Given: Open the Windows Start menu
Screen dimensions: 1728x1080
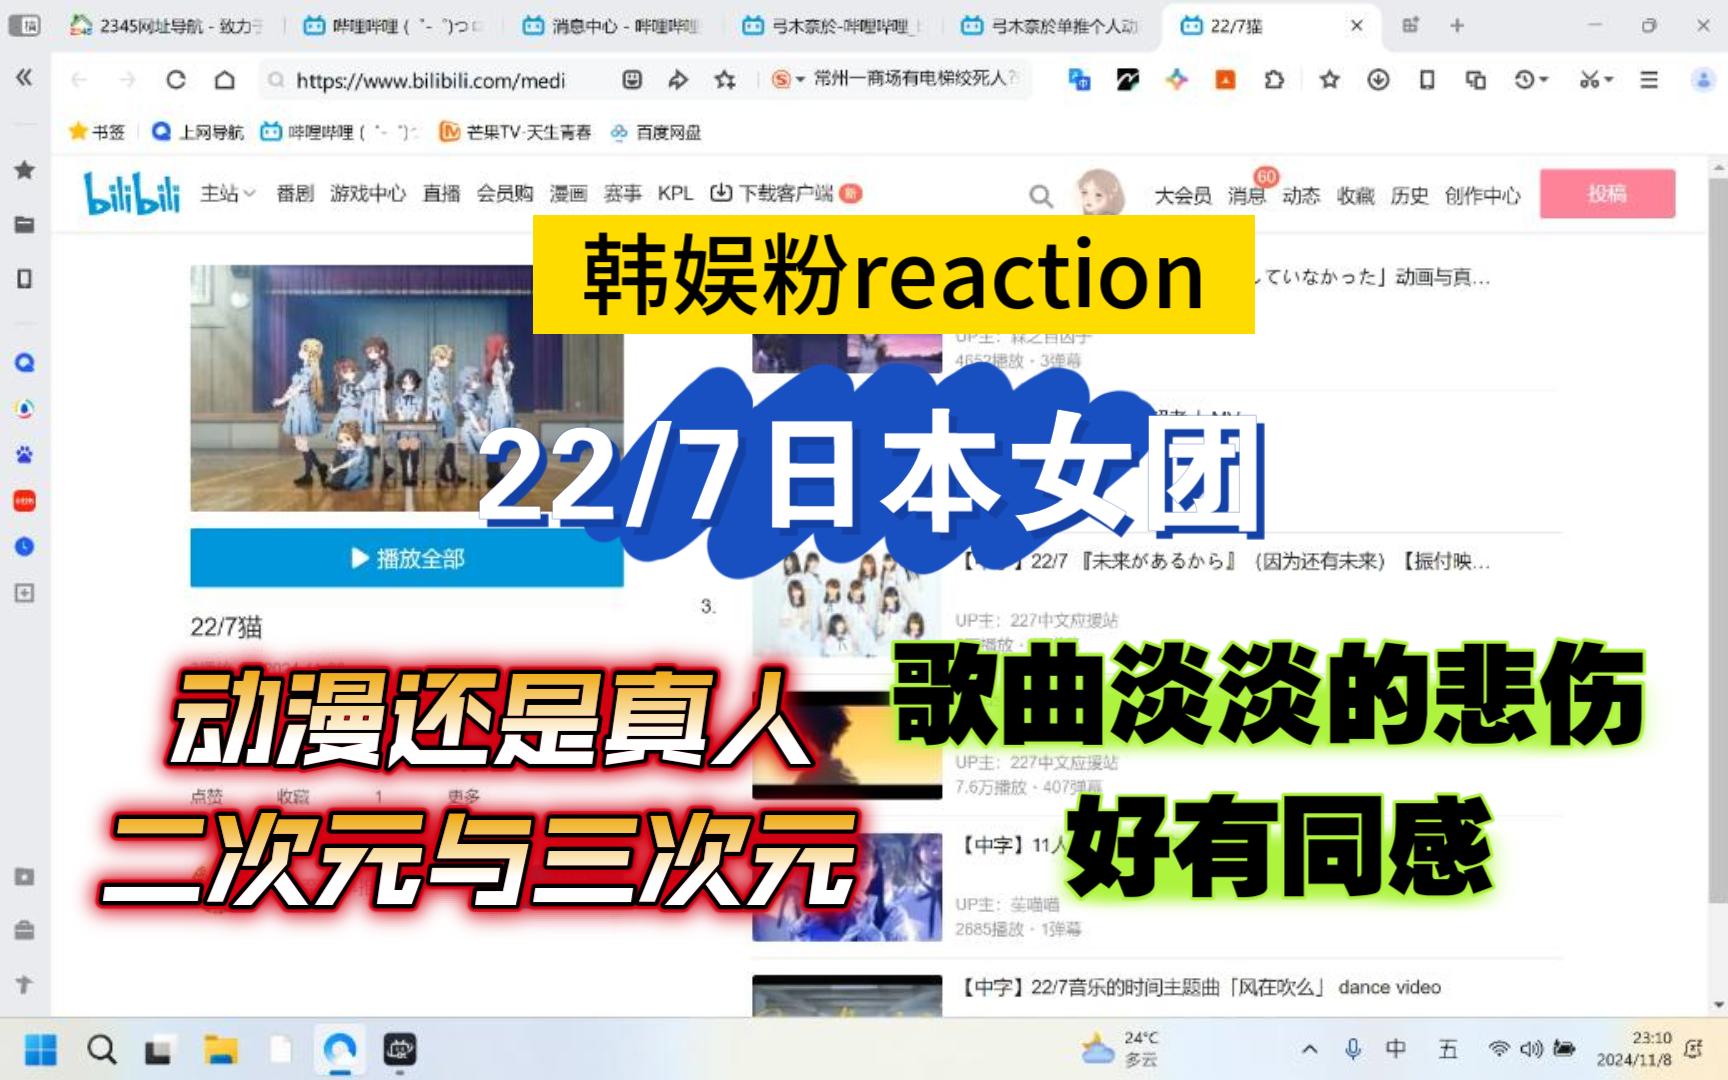Looking at the screenshot, I should pos(41,1050).
